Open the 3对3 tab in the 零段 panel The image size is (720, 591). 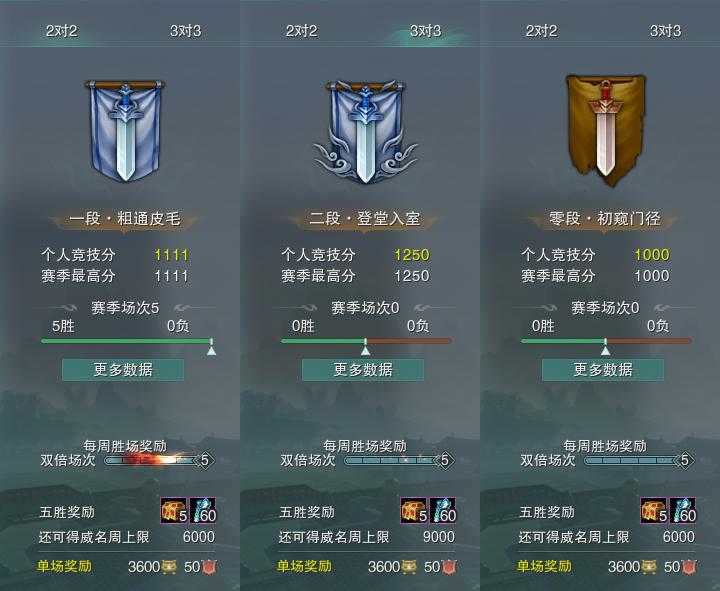665,31
